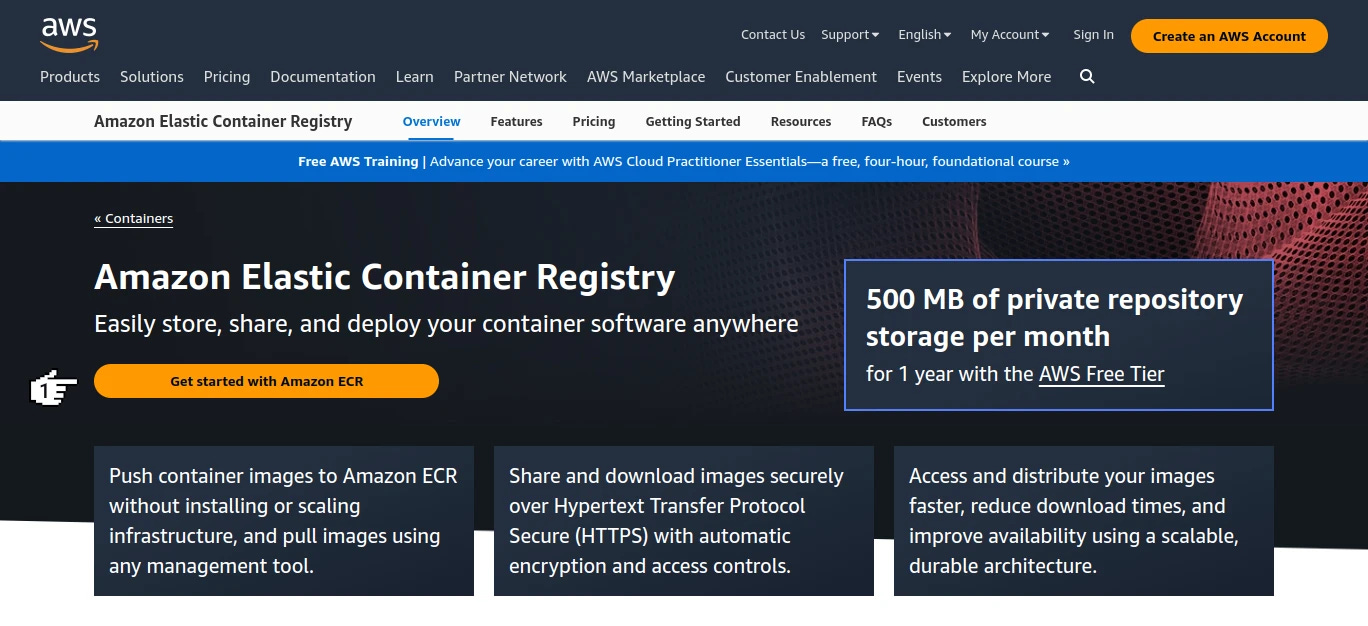Click the 'Access and distribute your images' card
1368x626 pixels.
(x=1084, y=521)
